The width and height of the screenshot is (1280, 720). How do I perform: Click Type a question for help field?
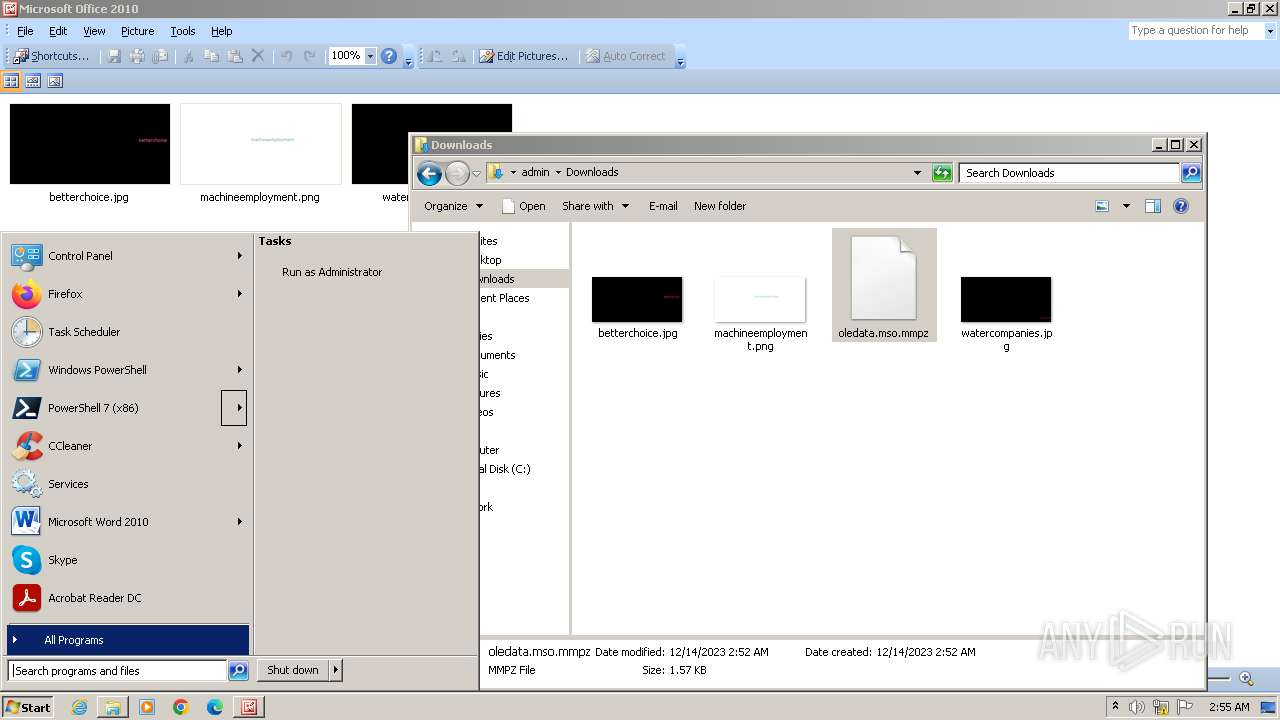point(1195,31)
